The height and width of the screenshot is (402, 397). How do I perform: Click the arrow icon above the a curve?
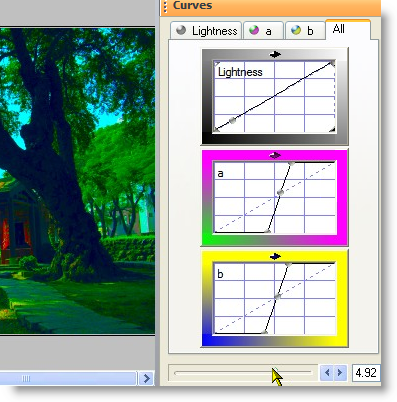click(x=275, y=155)
